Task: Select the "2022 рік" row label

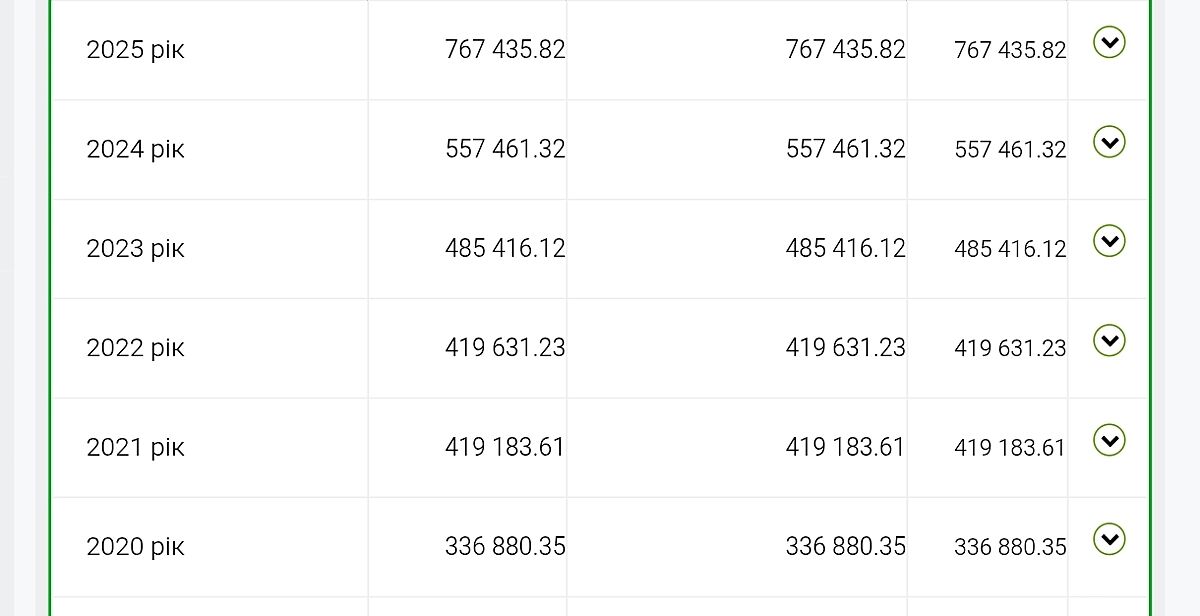Action: pos(135,348)
